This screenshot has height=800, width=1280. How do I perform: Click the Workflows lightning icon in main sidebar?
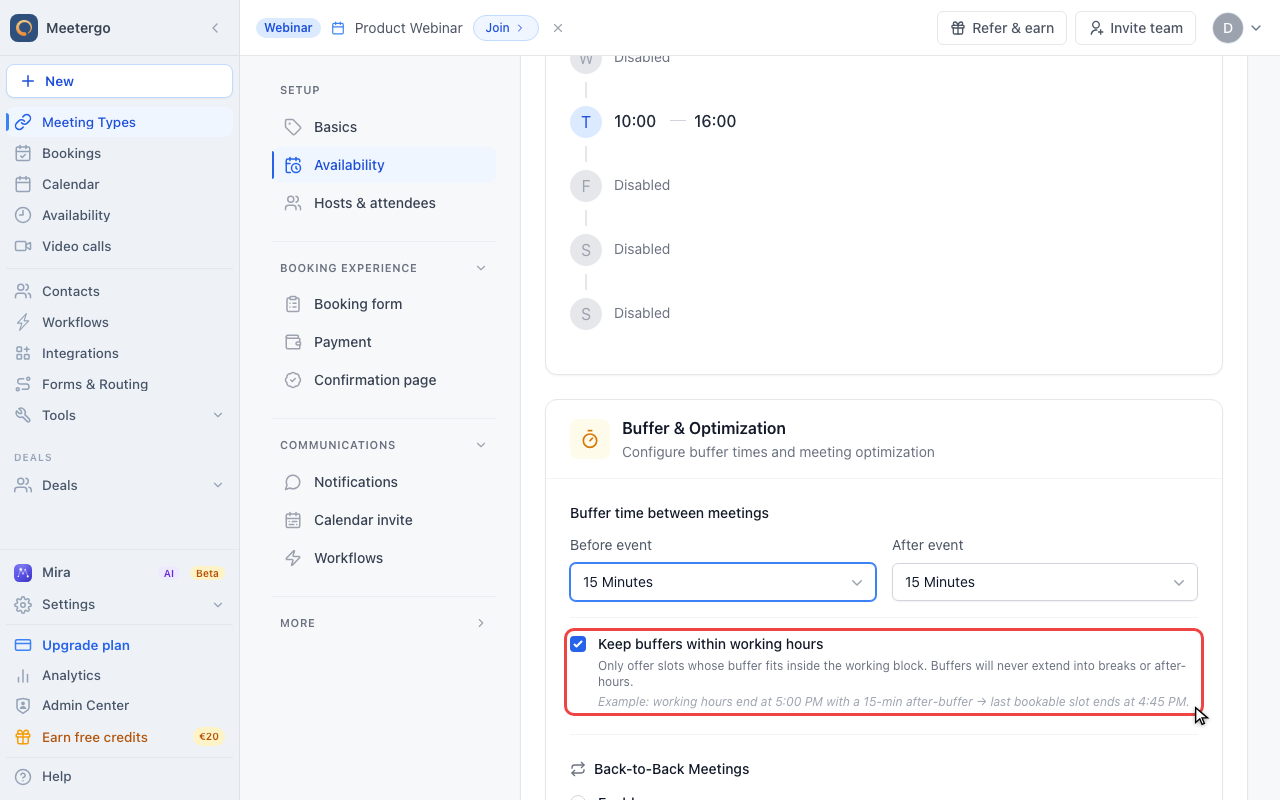(x=23, y=322)
